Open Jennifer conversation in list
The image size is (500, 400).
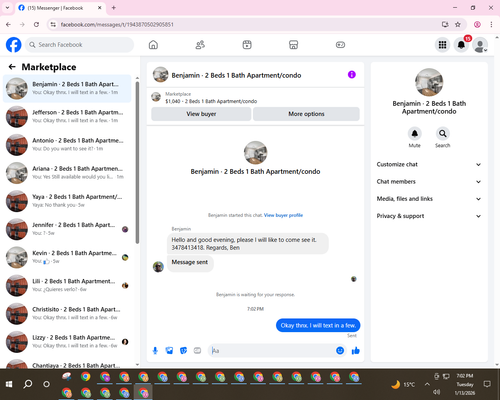coord(67,229)
